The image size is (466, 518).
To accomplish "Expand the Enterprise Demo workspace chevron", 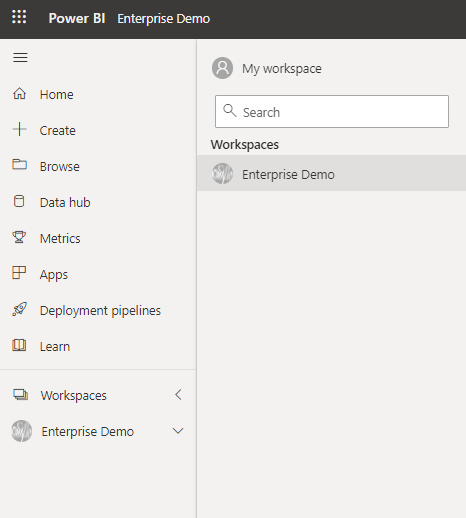I will click(x=178, y=431).
